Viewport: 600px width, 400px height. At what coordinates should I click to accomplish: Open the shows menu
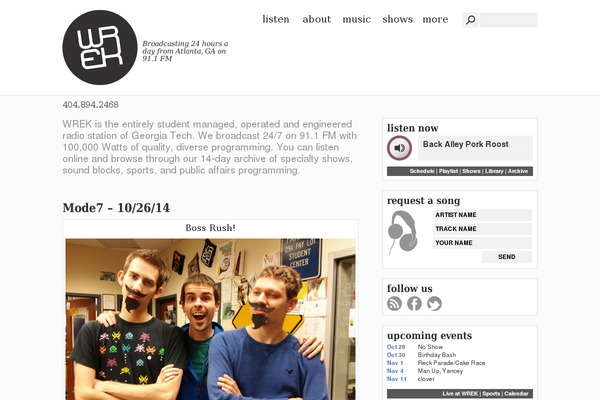point(398,19)
